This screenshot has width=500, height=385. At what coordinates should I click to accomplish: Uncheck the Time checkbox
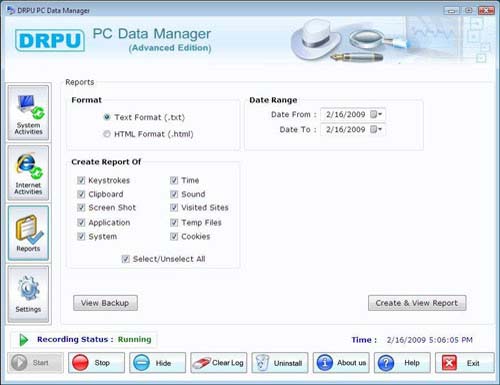174,180
